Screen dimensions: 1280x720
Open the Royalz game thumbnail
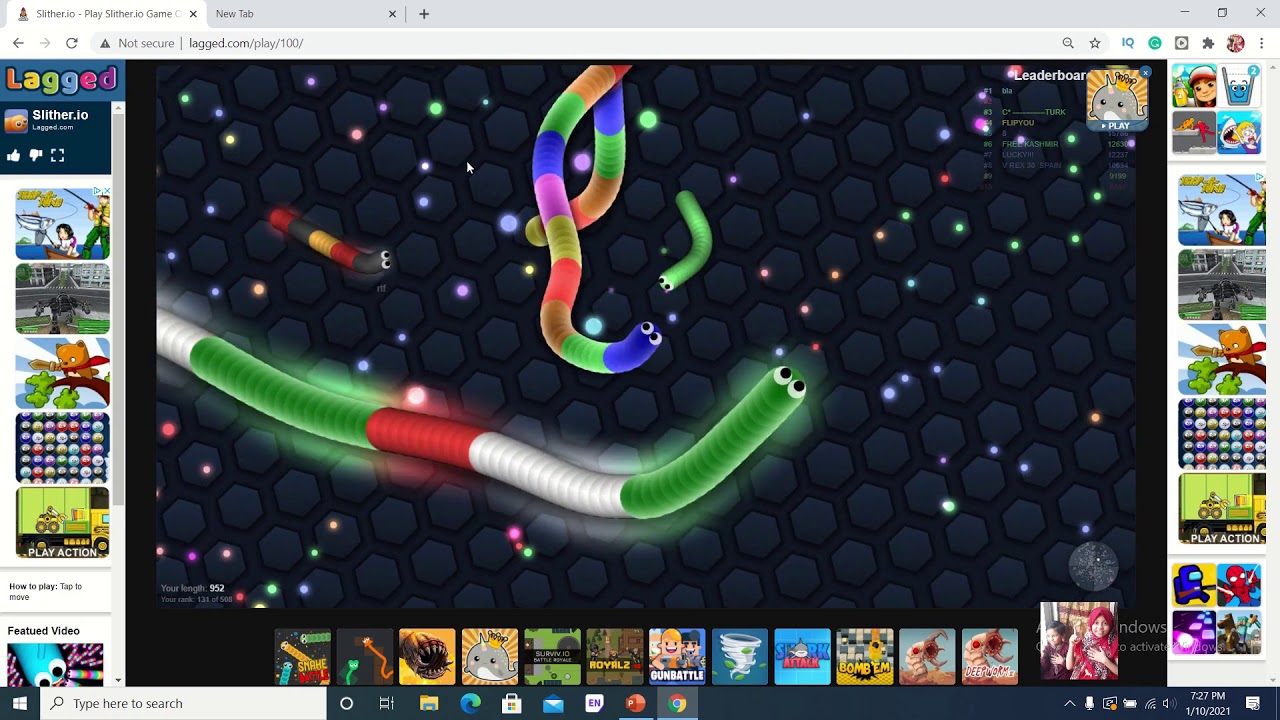point(615,657)
